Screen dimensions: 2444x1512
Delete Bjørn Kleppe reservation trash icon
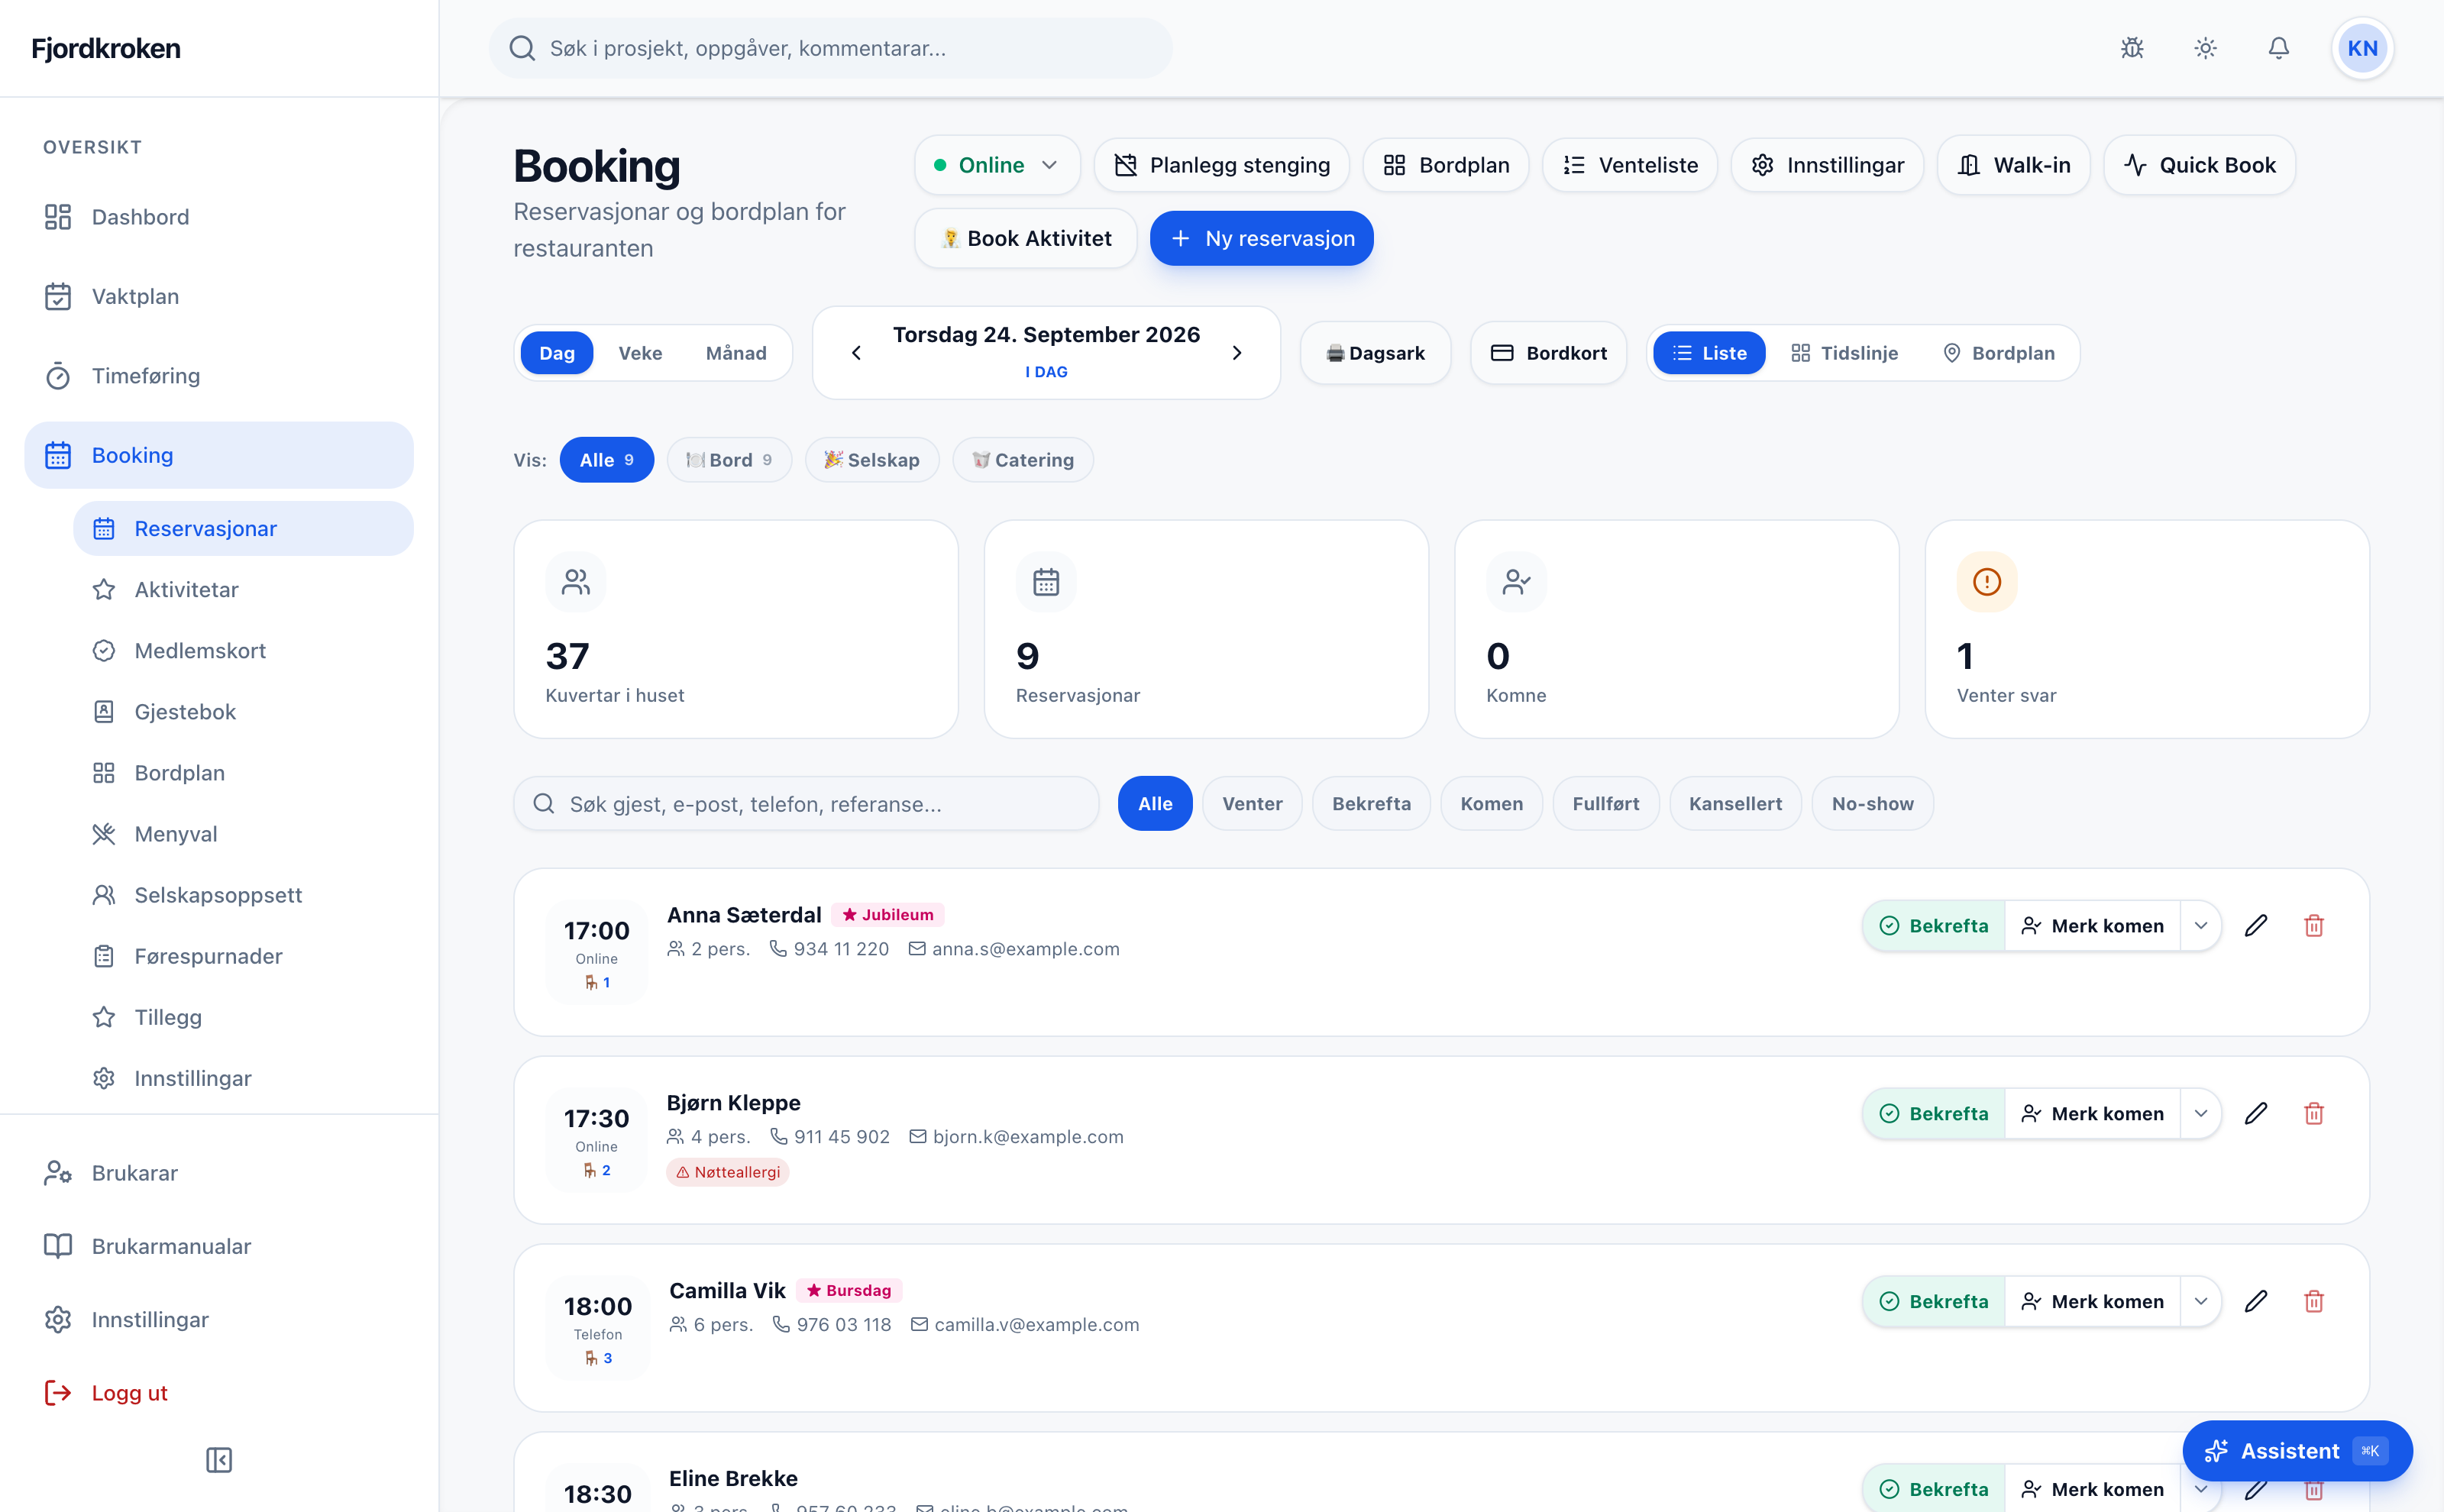point(2314,1113)
